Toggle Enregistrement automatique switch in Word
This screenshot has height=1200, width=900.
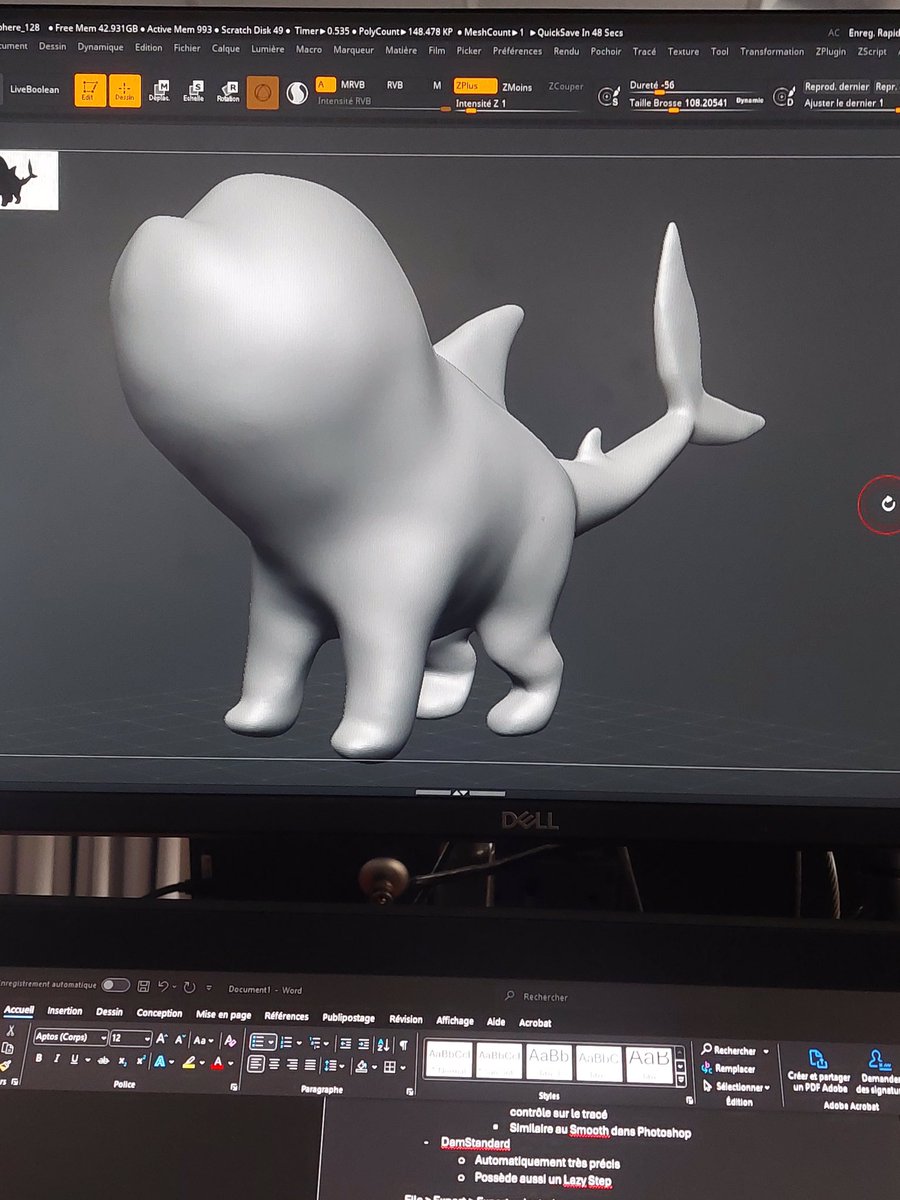click(115, 985)
